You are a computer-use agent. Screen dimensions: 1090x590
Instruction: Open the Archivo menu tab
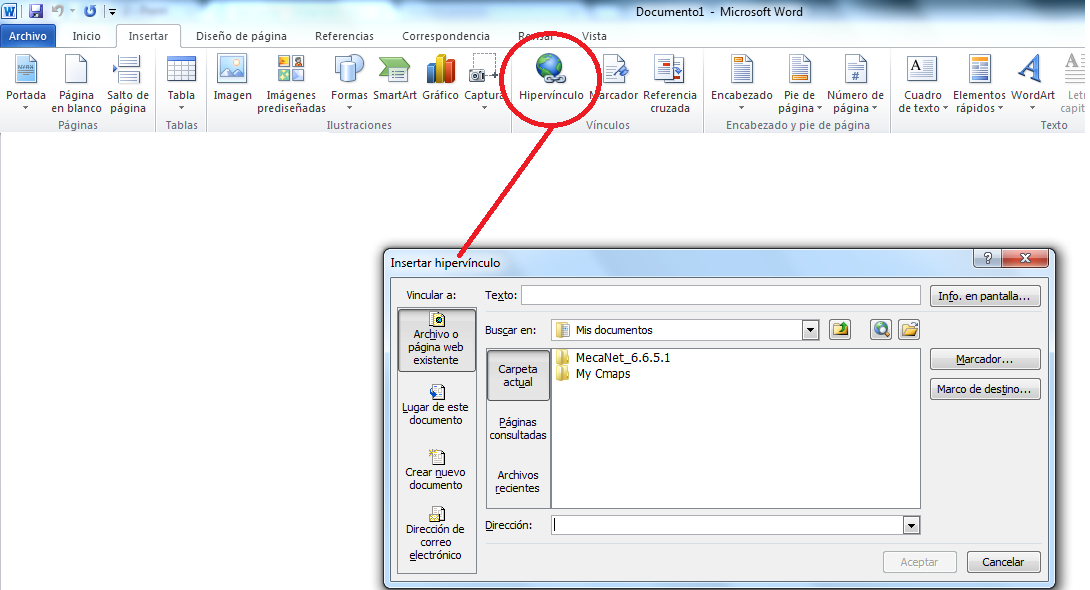(x=28, y=36)
